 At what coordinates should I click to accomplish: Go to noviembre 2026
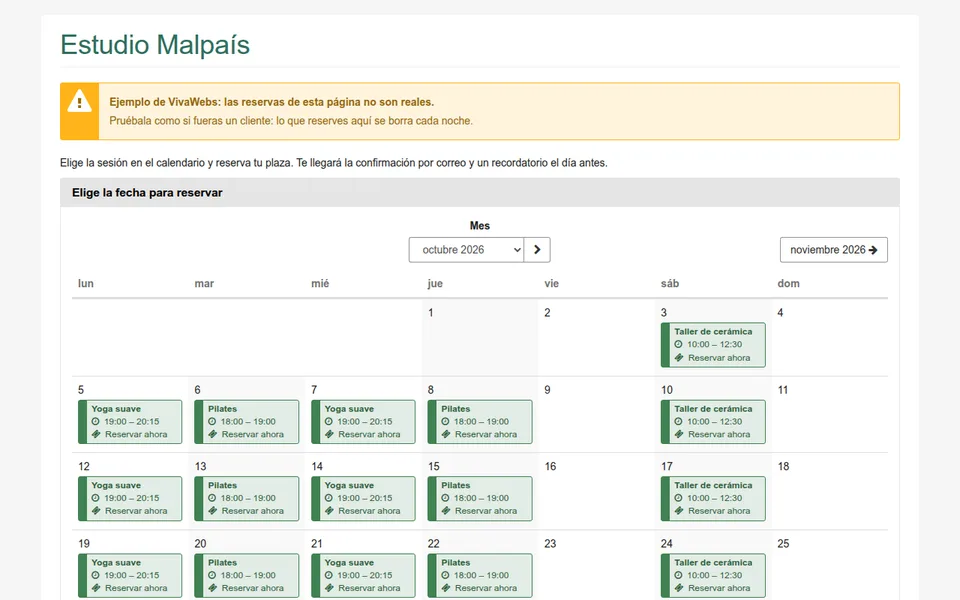(x=833, y=250)
